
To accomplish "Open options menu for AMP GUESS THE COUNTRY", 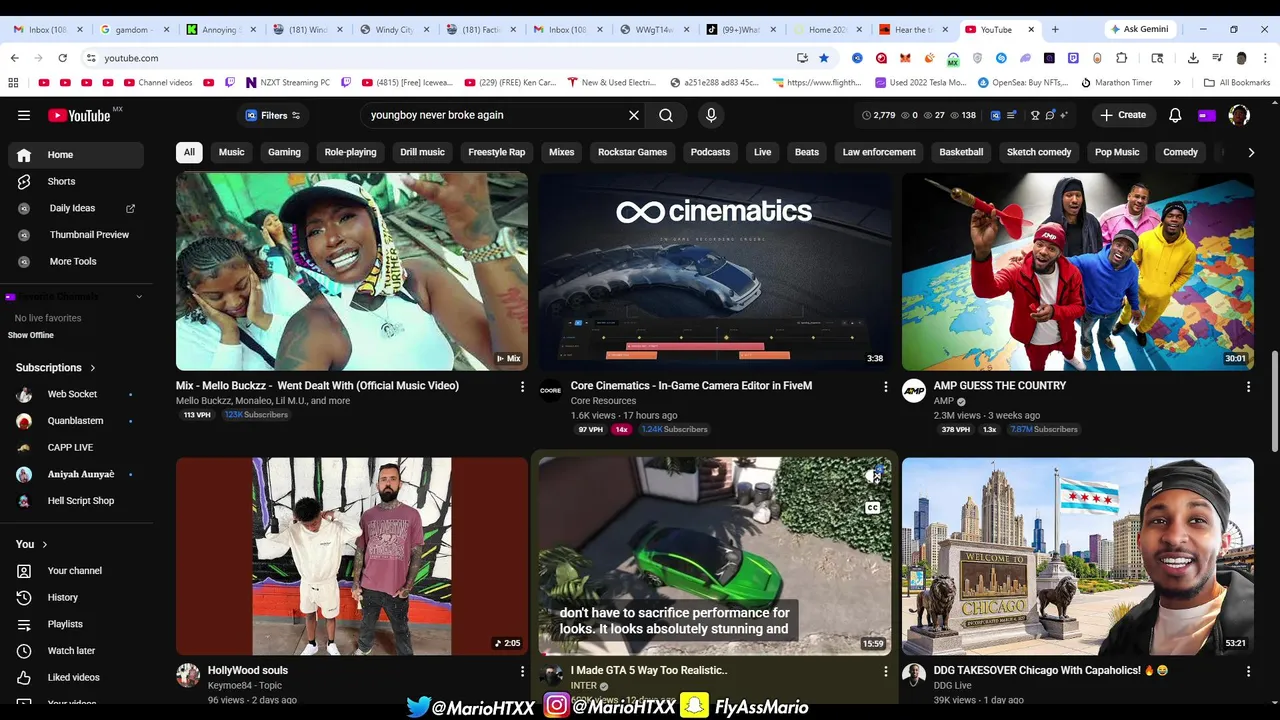I will 1248,386.
